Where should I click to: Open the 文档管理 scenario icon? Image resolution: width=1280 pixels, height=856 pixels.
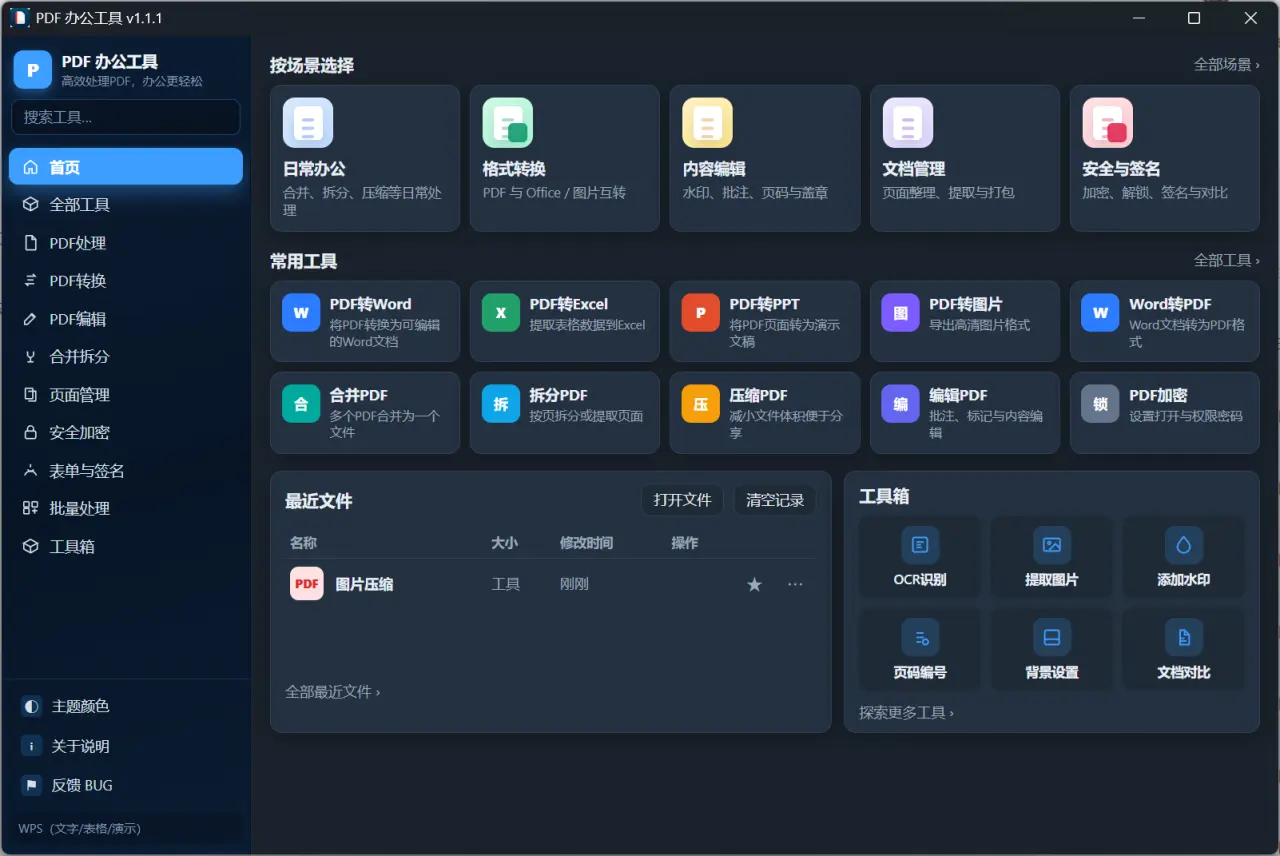pos(908,123)
